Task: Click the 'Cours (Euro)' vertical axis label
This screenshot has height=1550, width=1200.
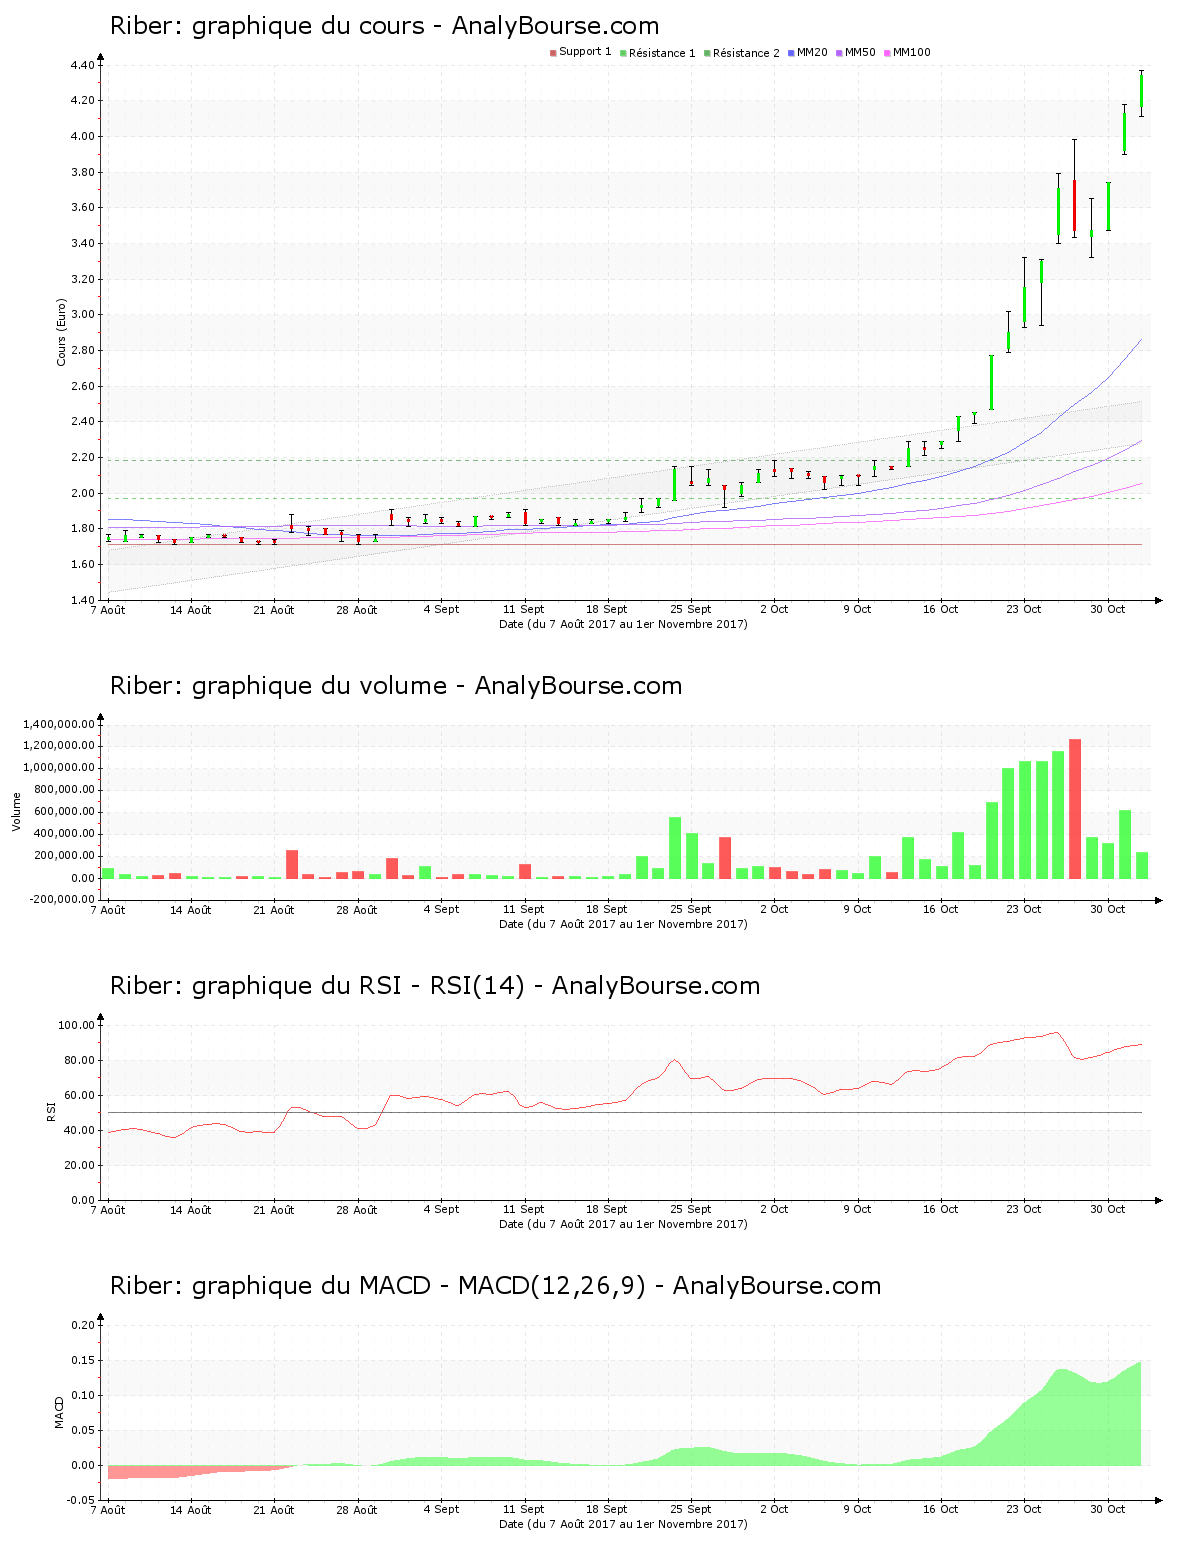Action: pos(61,332)
